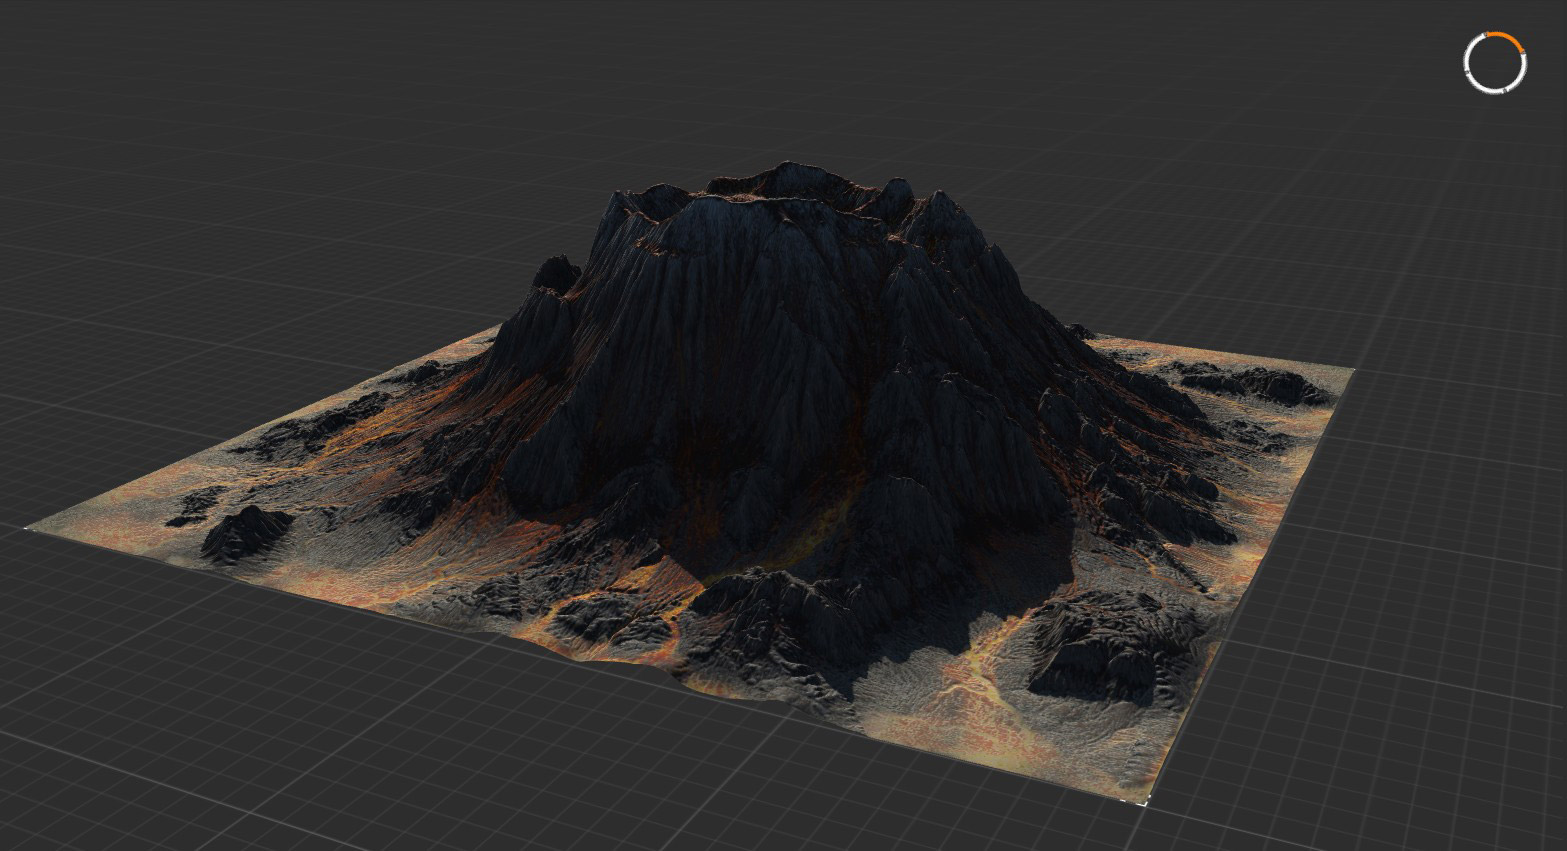Click the empty viewport background top left
Screen dimensions: 1567x851
[150, 100]
